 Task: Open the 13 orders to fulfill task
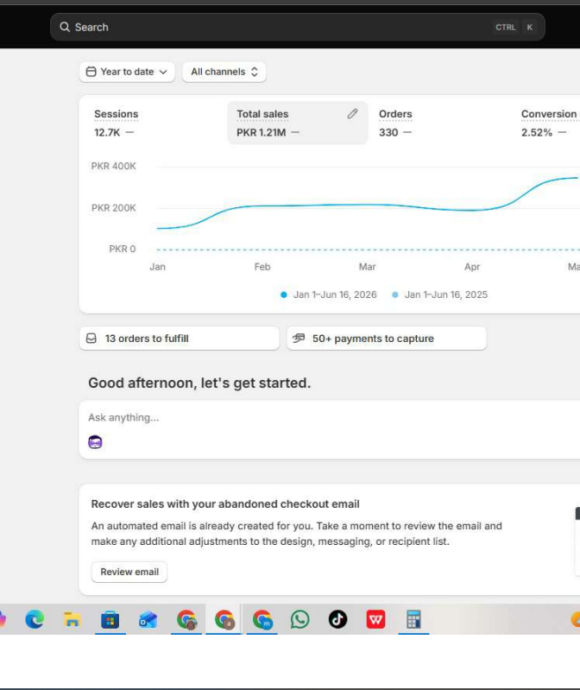[x=179, y=338]
